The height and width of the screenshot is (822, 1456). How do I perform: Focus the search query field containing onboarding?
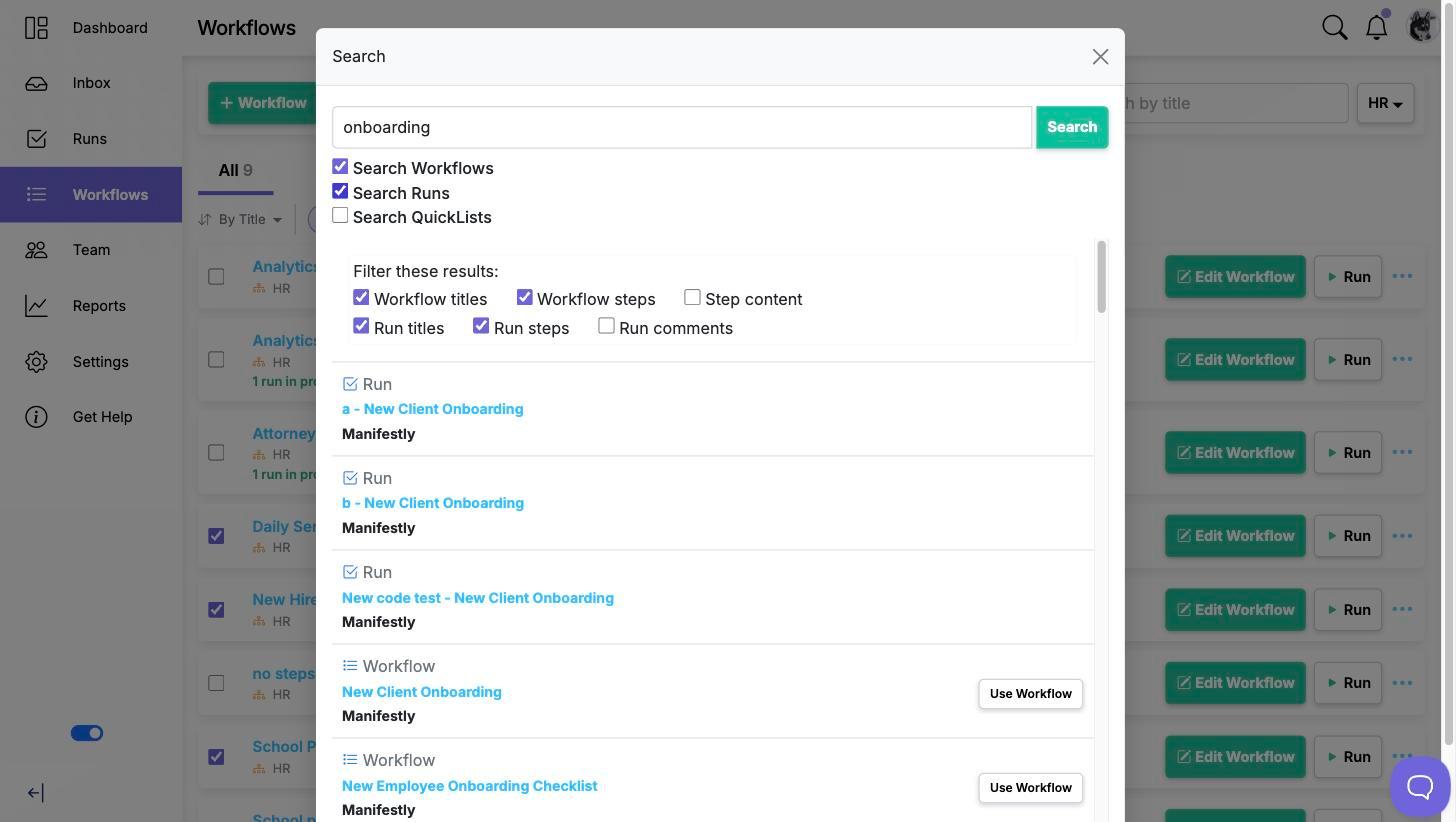[682, 127]
